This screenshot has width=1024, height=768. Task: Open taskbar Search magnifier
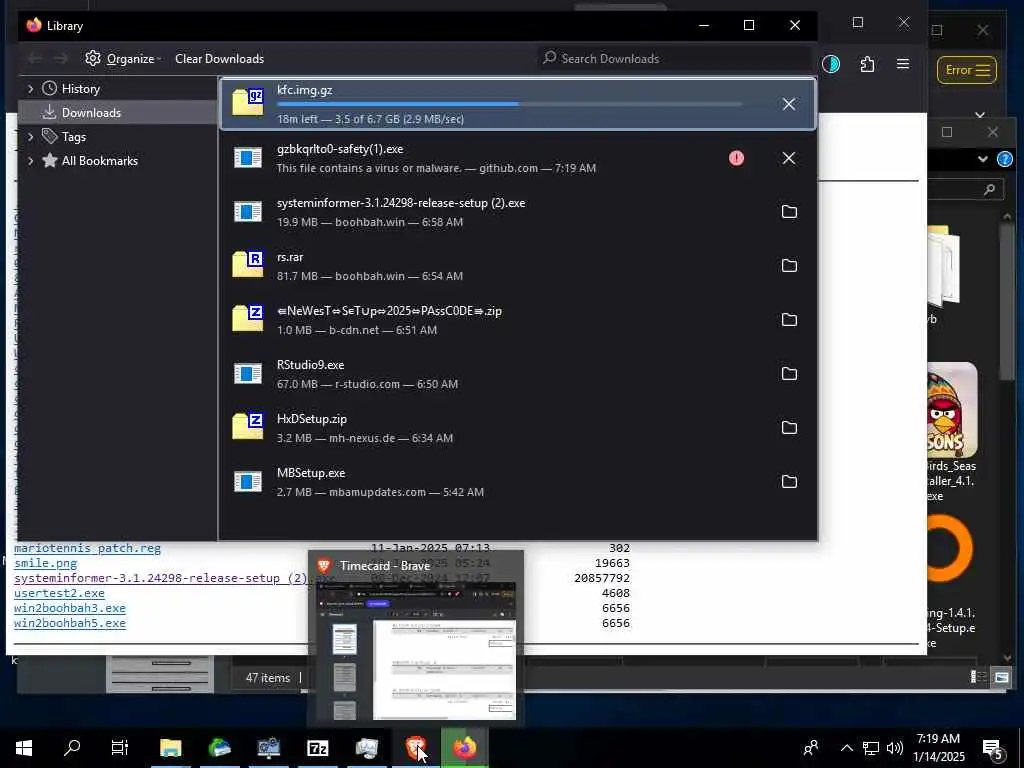coord(72,748)
